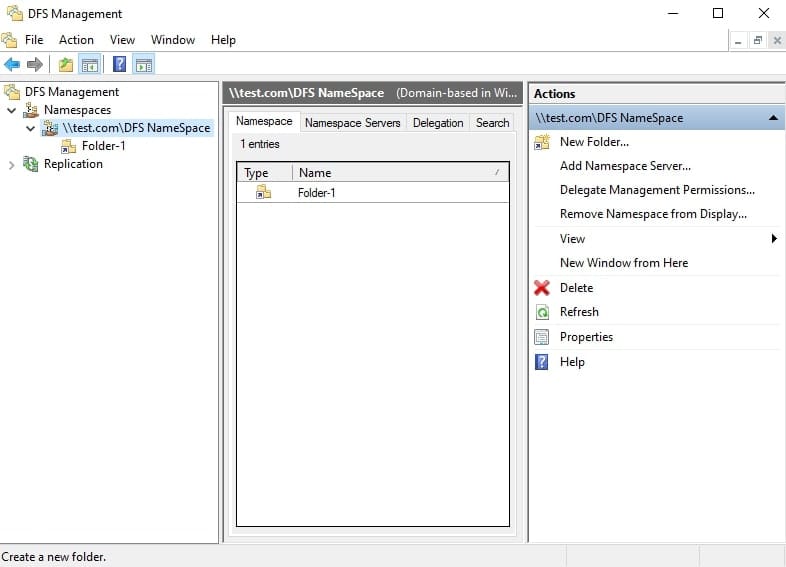Collapse the Namespaces tree node
This screenshot has height=567, width=786.
tap(12, 110)
